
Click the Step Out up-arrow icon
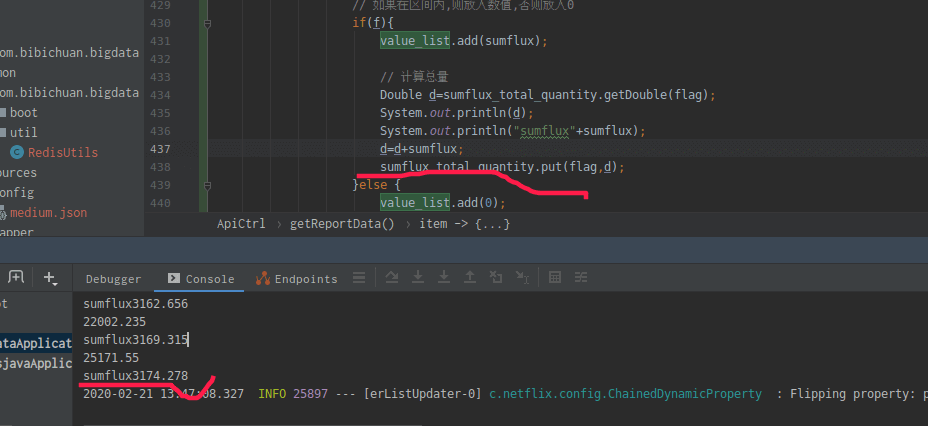(470, 278)
